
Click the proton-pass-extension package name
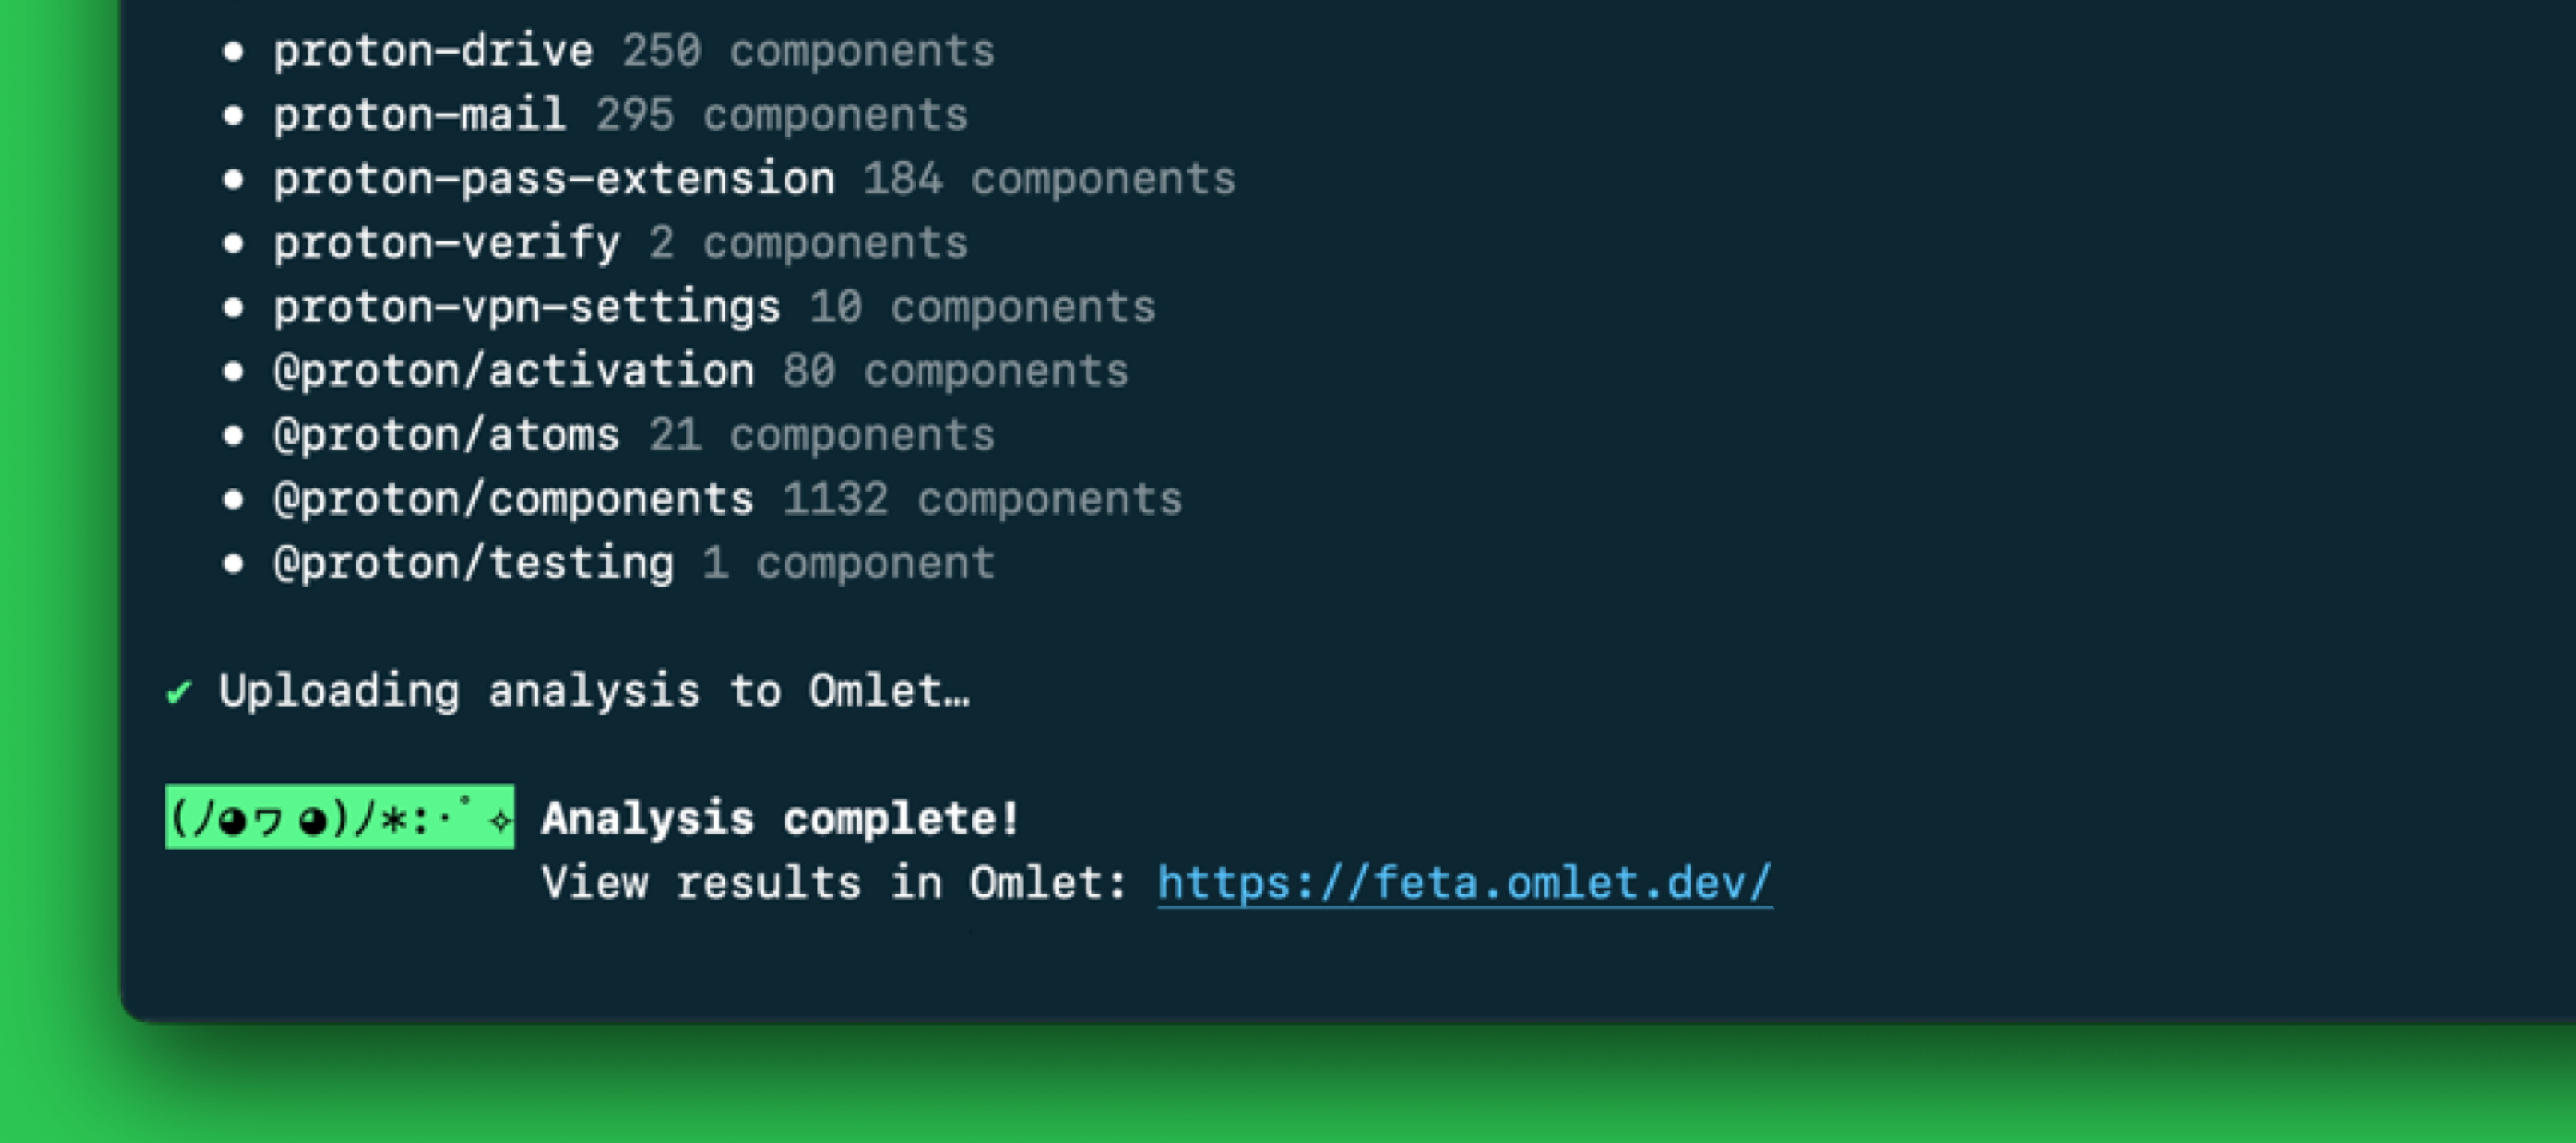tap(554, 179)
